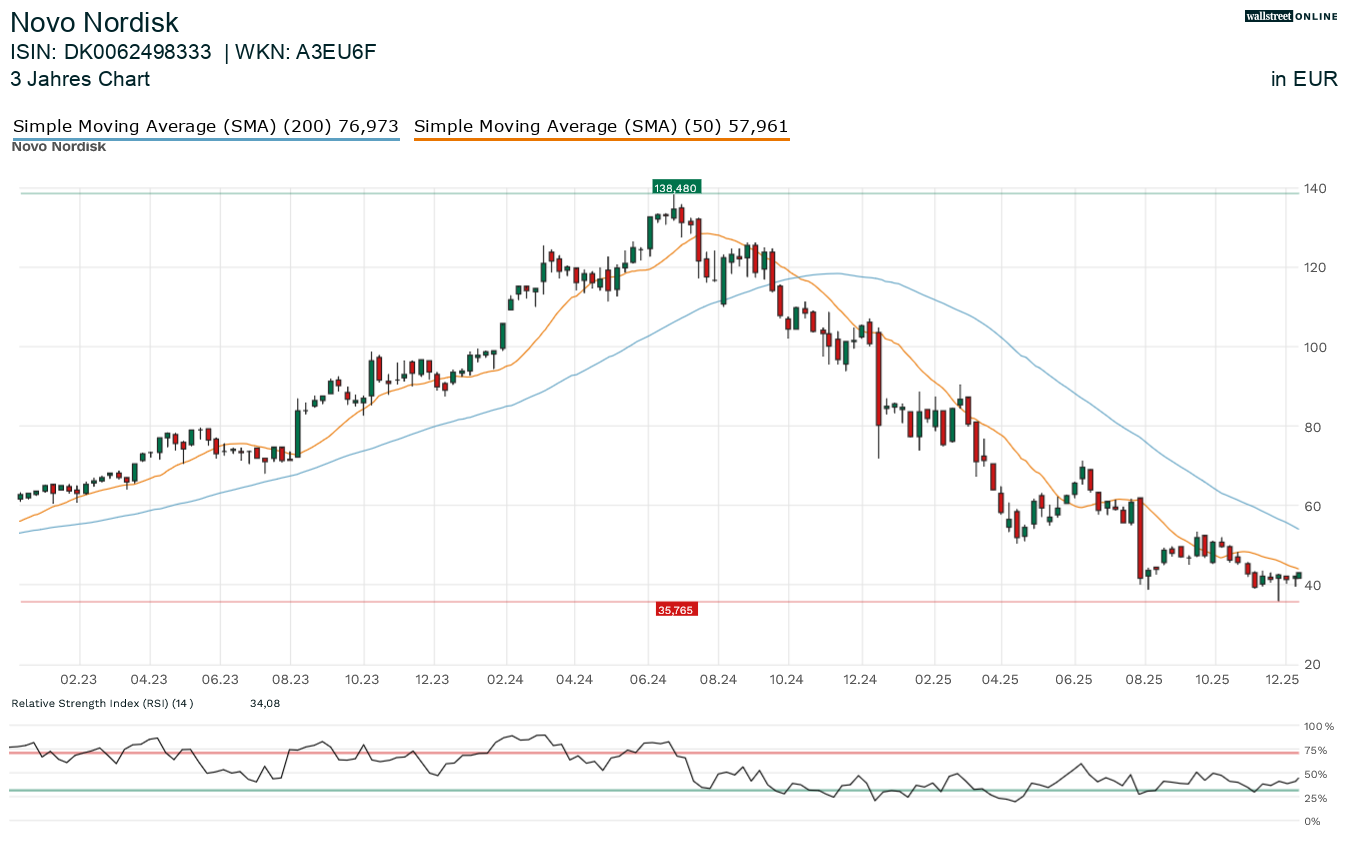Click the 06.24 date on time axis
This screenshot has width=1349, height=848.
click(x=648, y=680)
